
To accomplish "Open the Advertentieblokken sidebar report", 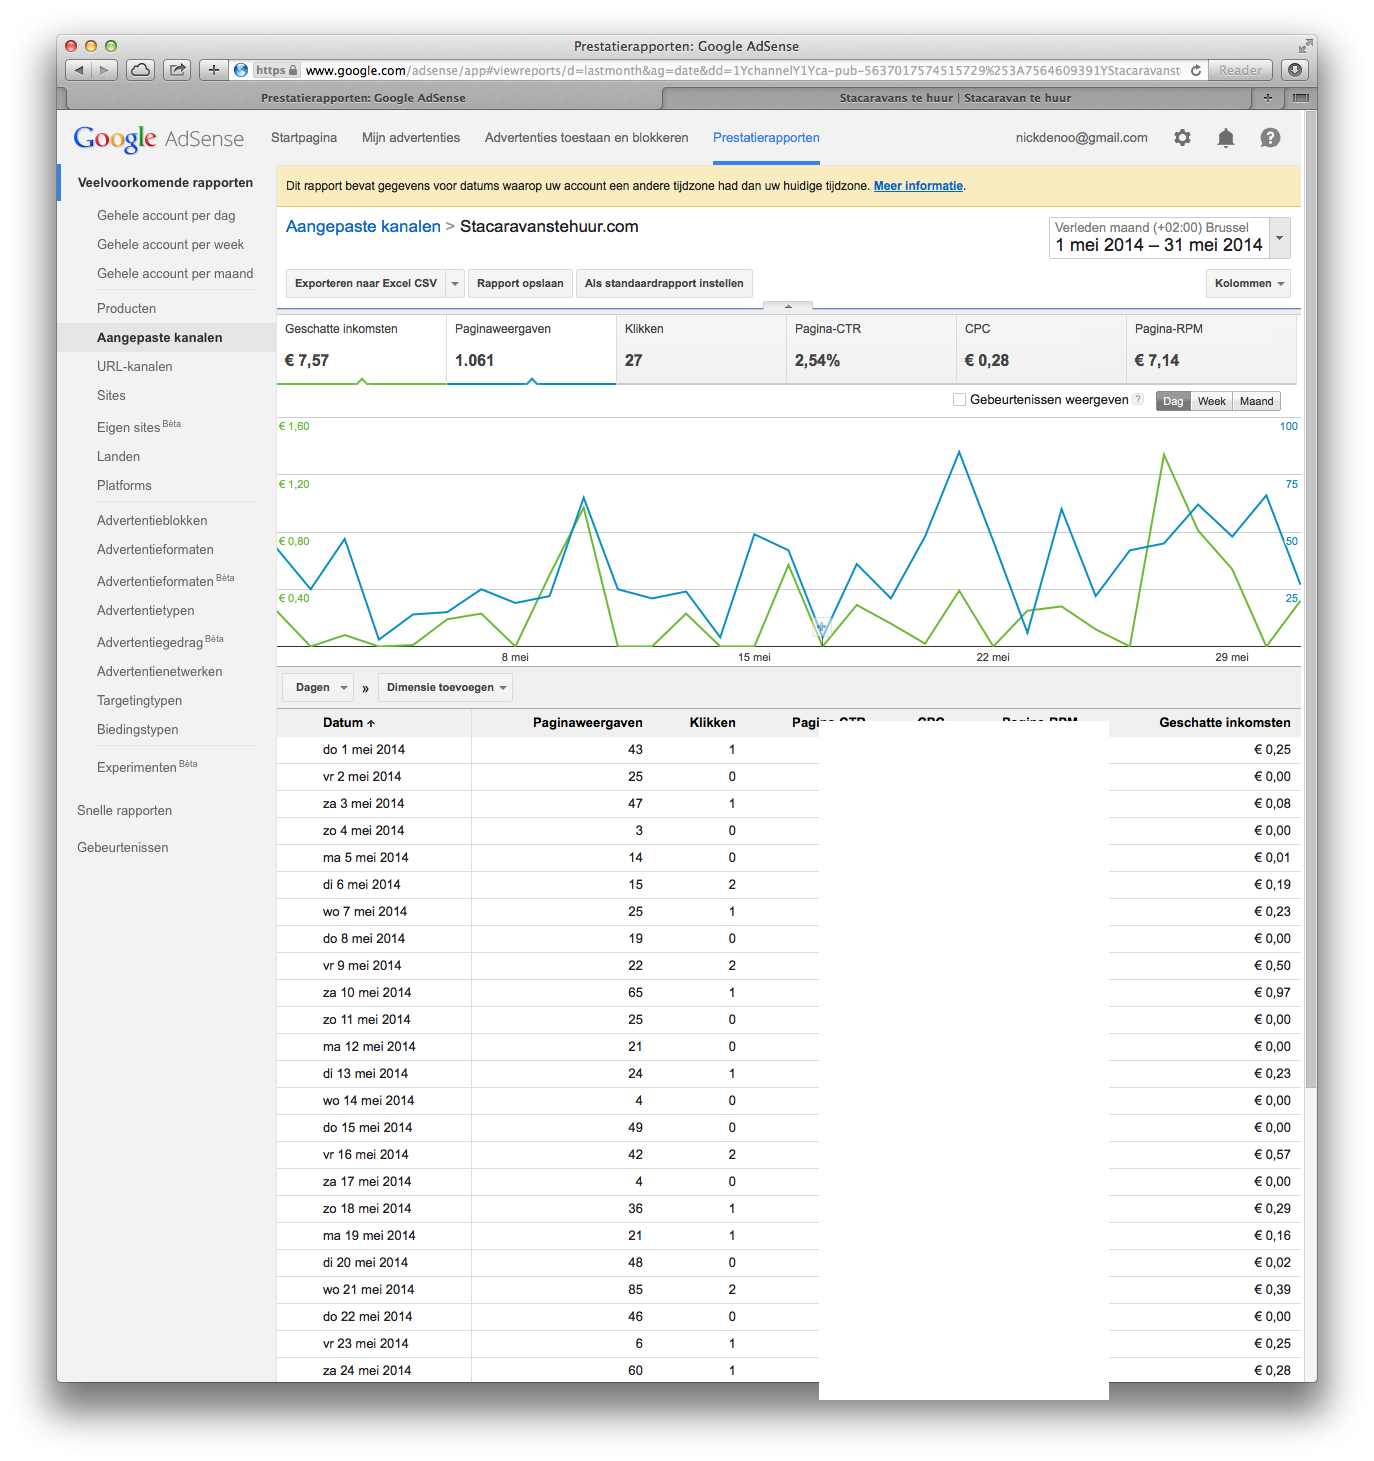I will coord(152,520).
